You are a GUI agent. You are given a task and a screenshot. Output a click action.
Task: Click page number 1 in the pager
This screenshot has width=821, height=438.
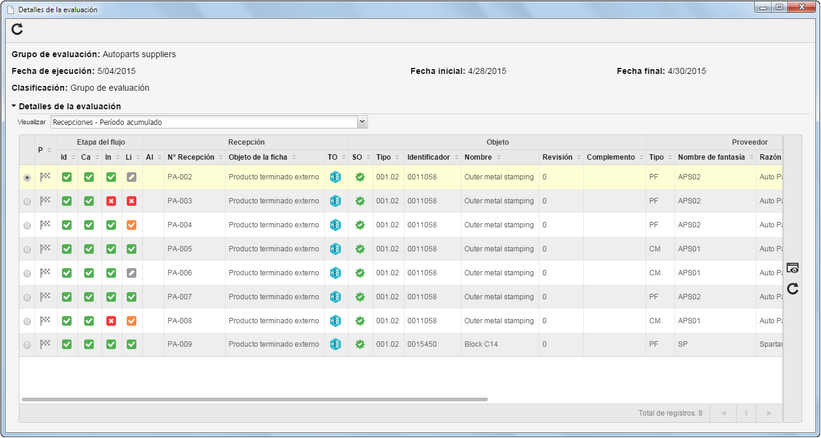tap(746, 413)
